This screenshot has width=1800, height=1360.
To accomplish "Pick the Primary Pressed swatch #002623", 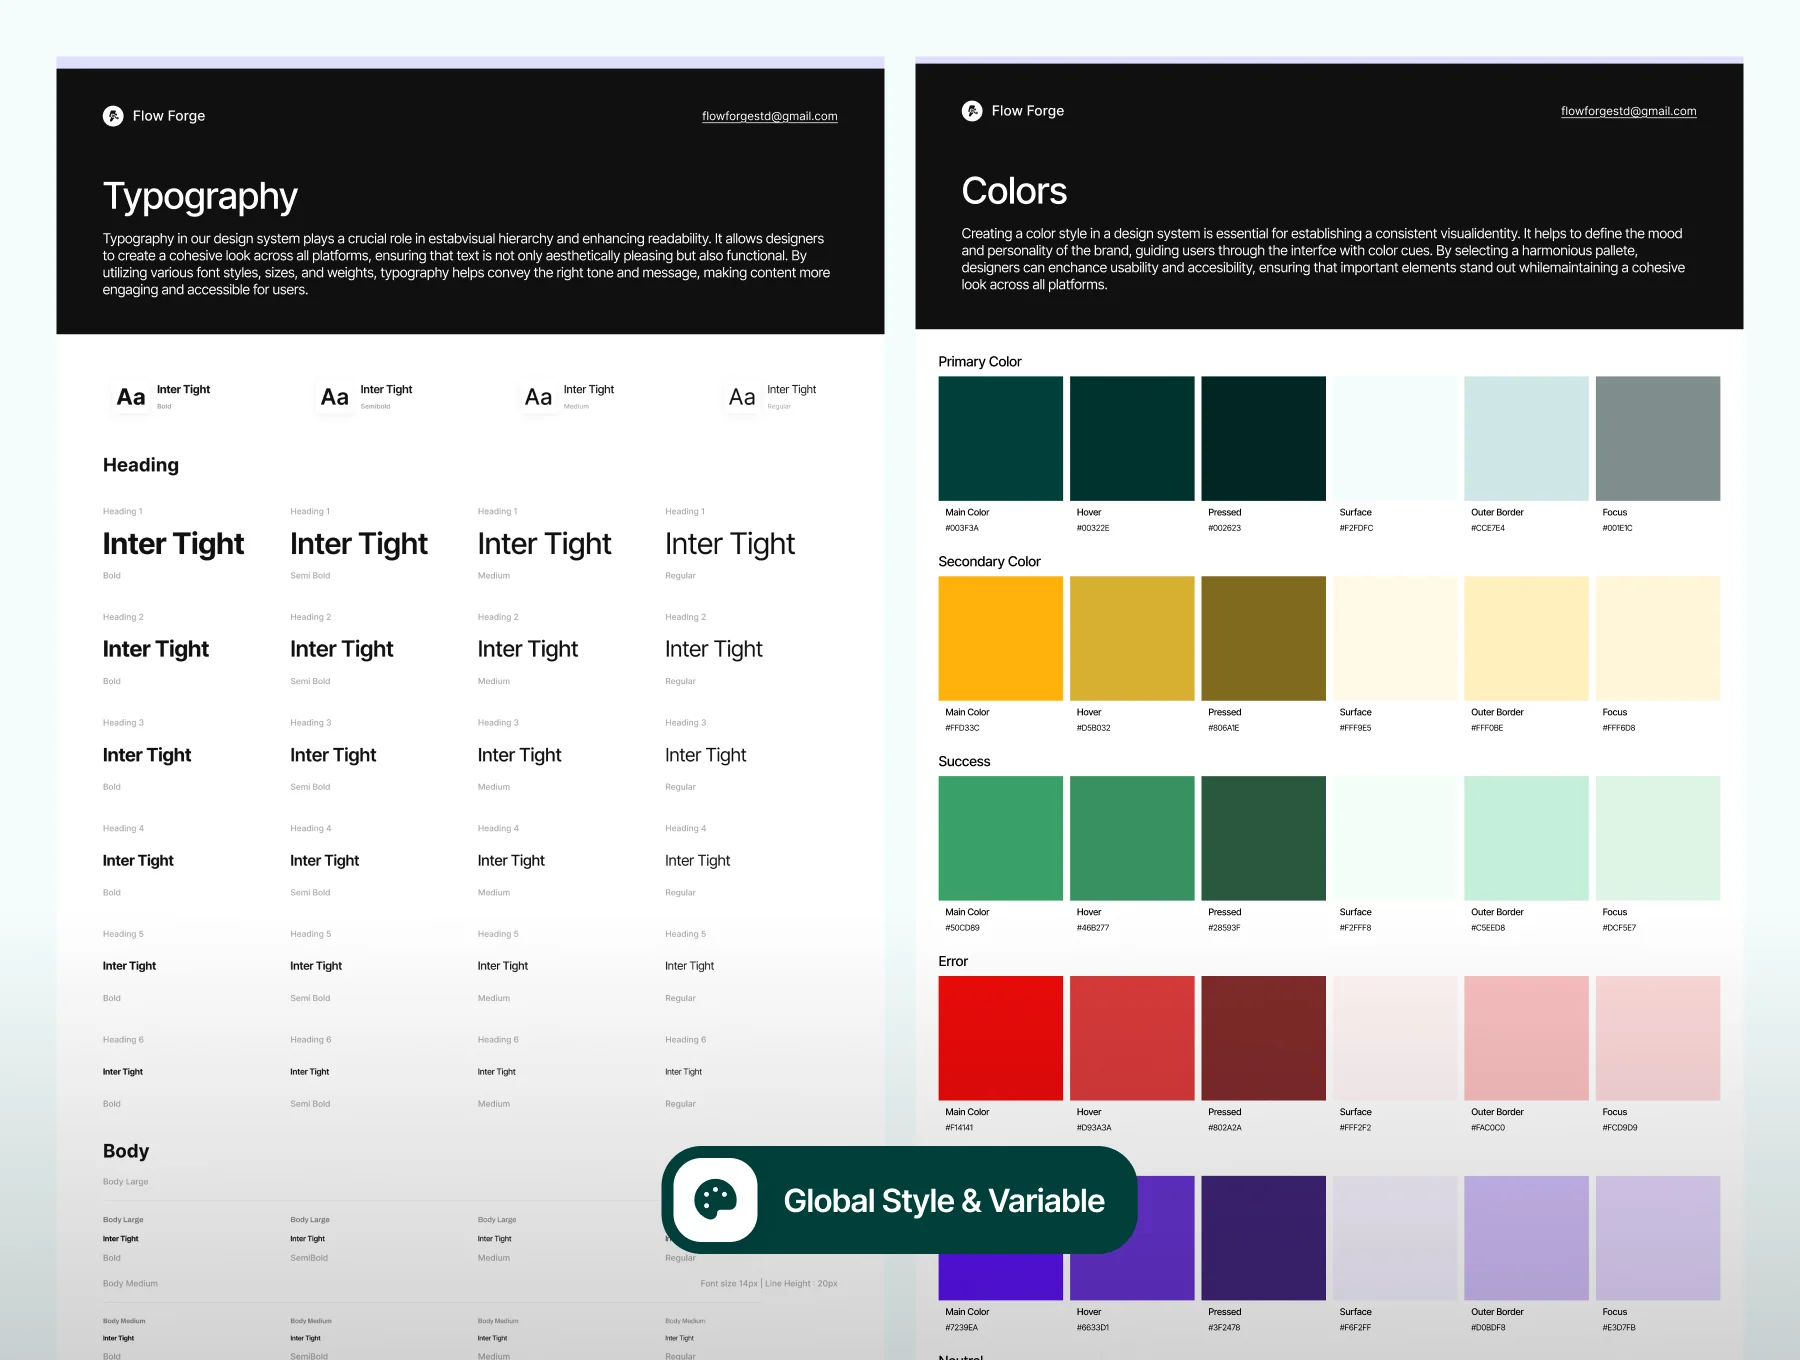I will click(1264, 439).
